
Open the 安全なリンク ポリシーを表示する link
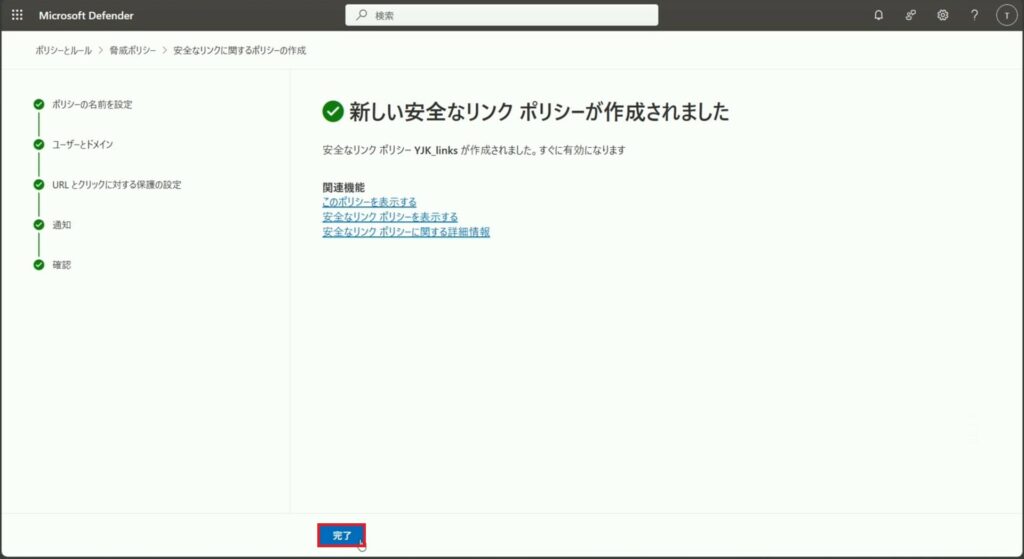point(390,217)
